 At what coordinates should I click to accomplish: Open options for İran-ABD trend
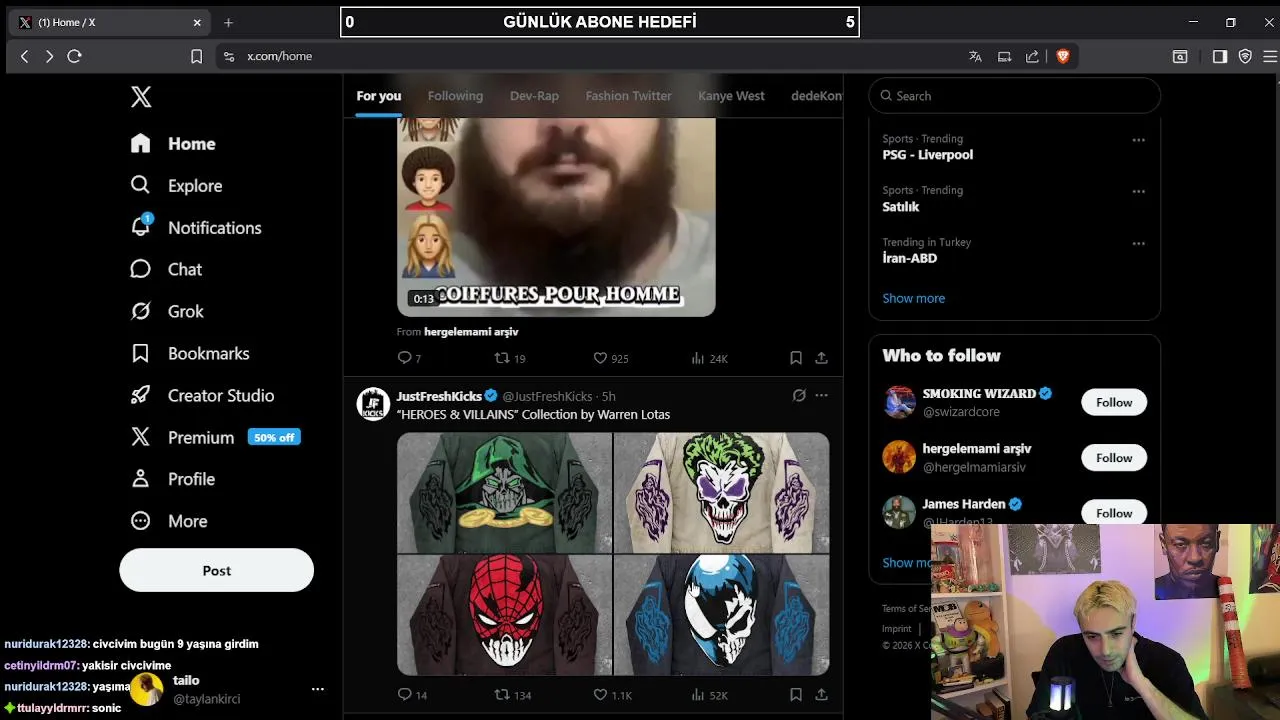tap(1138, 243)
